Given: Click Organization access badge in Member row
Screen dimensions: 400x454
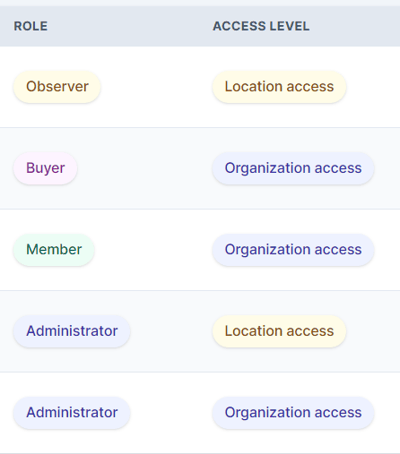Looking at the screenshot, I should [293, 250].
